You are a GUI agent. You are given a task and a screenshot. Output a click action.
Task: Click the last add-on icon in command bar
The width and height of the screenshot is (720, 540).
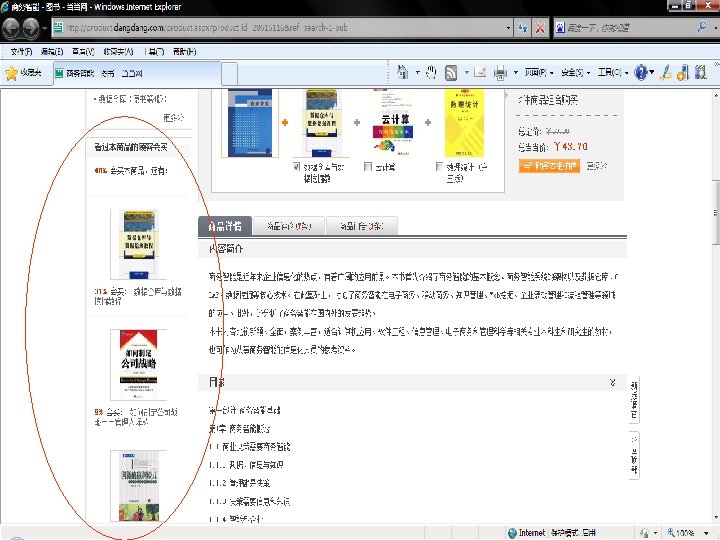tap(700, 73)
